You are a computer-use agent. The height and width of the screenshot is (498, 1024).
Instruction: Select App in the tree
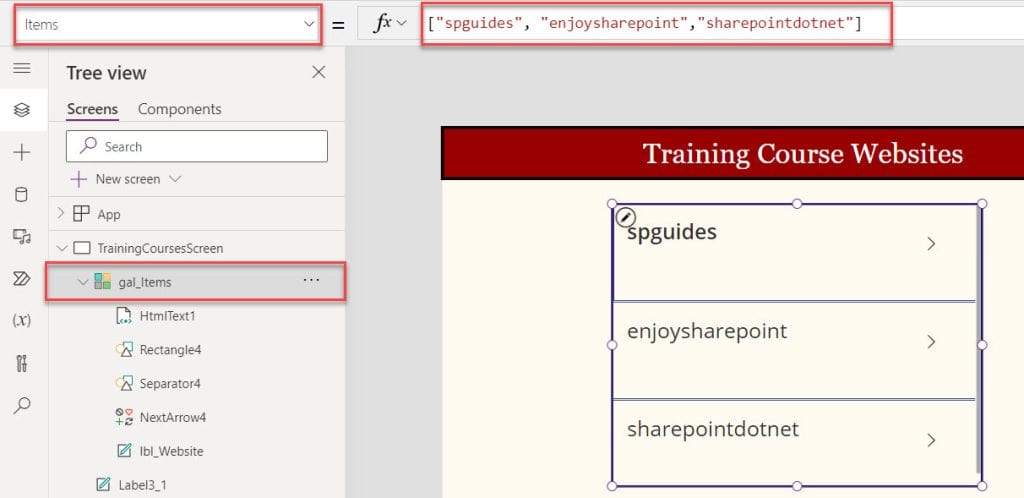(108, 214)
